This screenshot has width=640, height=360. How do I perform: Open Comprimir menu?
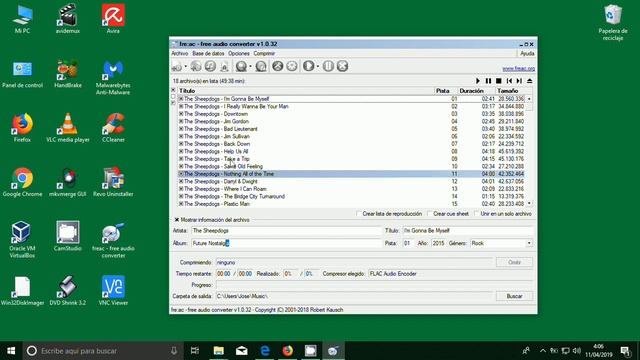pyautogui.click(x=264, y=53)
